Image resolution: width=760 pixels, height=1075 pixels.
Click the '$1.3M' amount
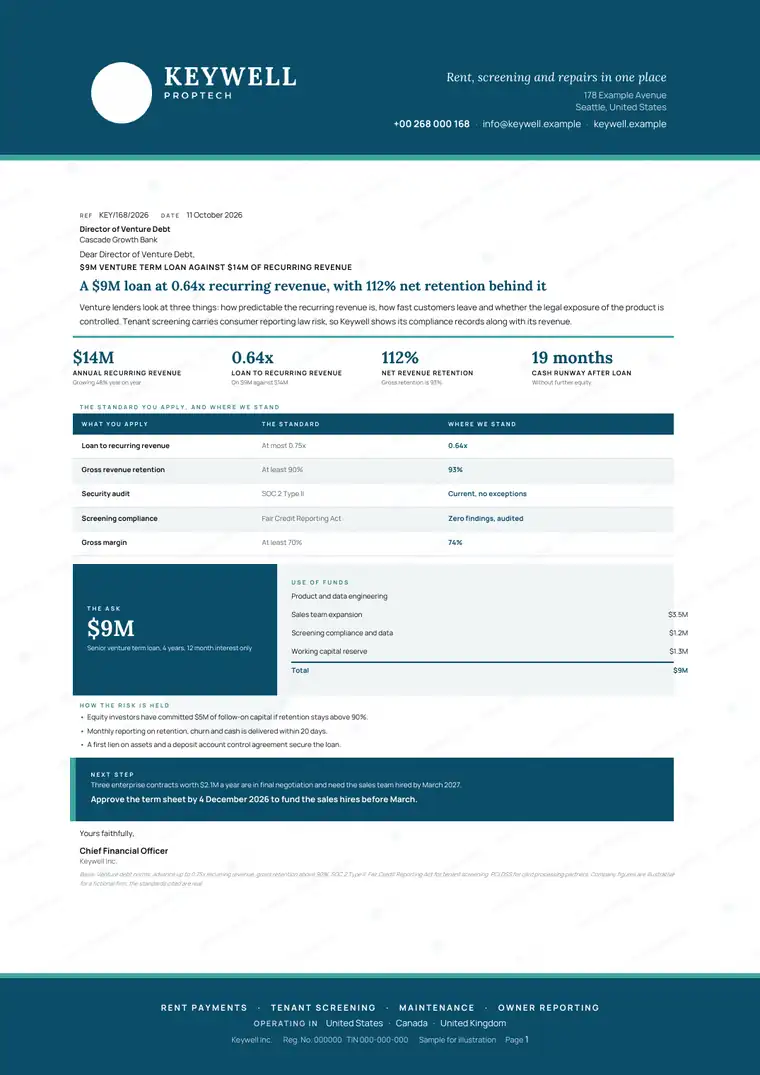[x=678, y=652]
